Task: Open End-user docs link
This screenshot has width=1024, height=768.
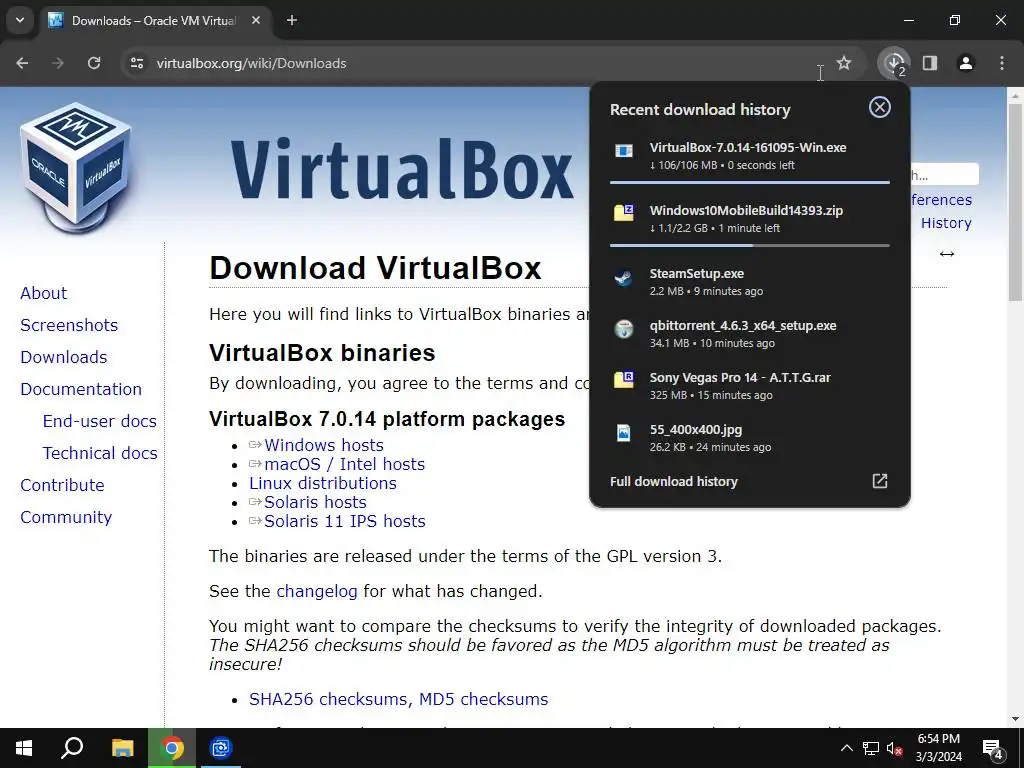Action: pos(100,421)
